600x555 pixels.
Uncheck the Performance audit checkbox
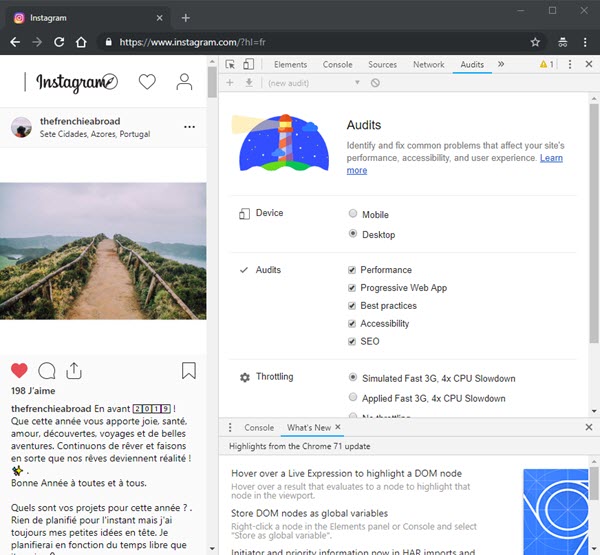(352, 270)
